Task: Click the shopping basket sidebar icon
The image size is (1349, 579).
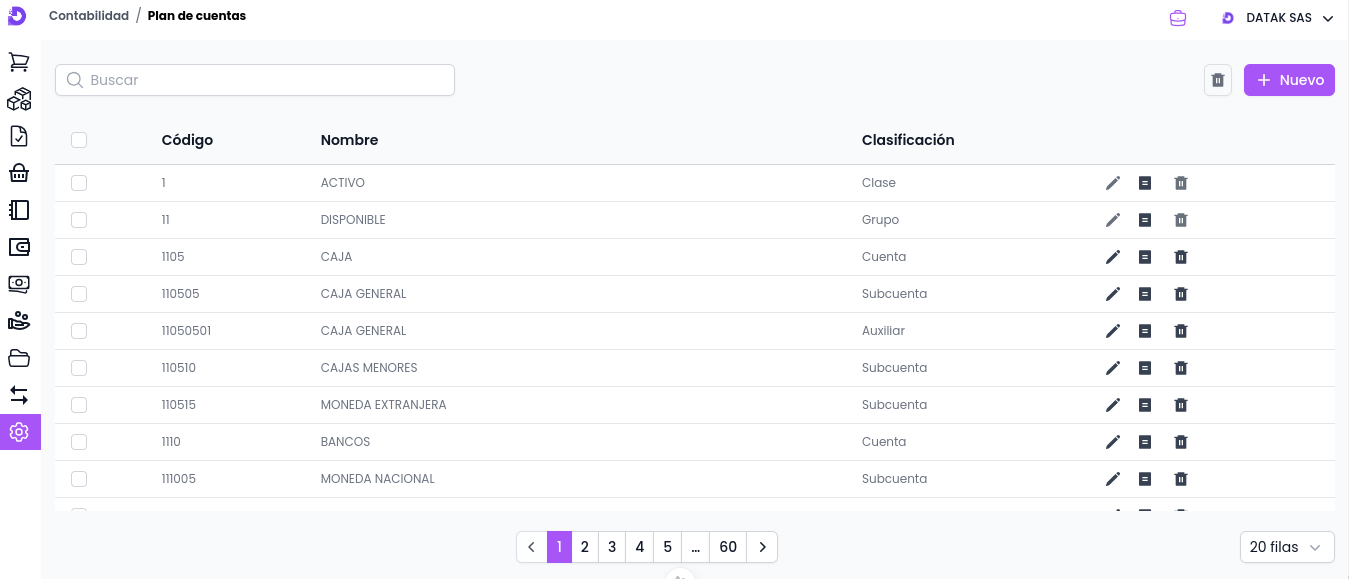Action: click(19, 173)
